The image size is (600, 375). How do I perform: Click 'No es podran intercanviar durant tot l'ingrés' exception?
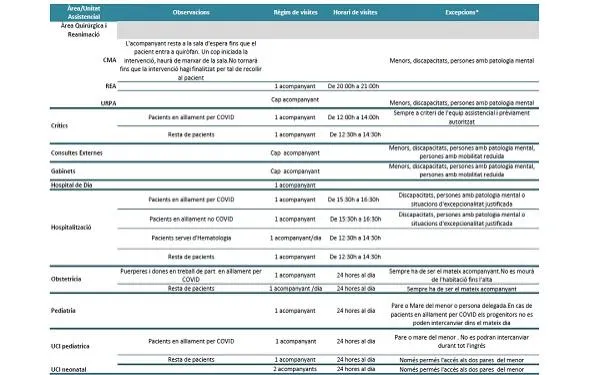[462, 341]
